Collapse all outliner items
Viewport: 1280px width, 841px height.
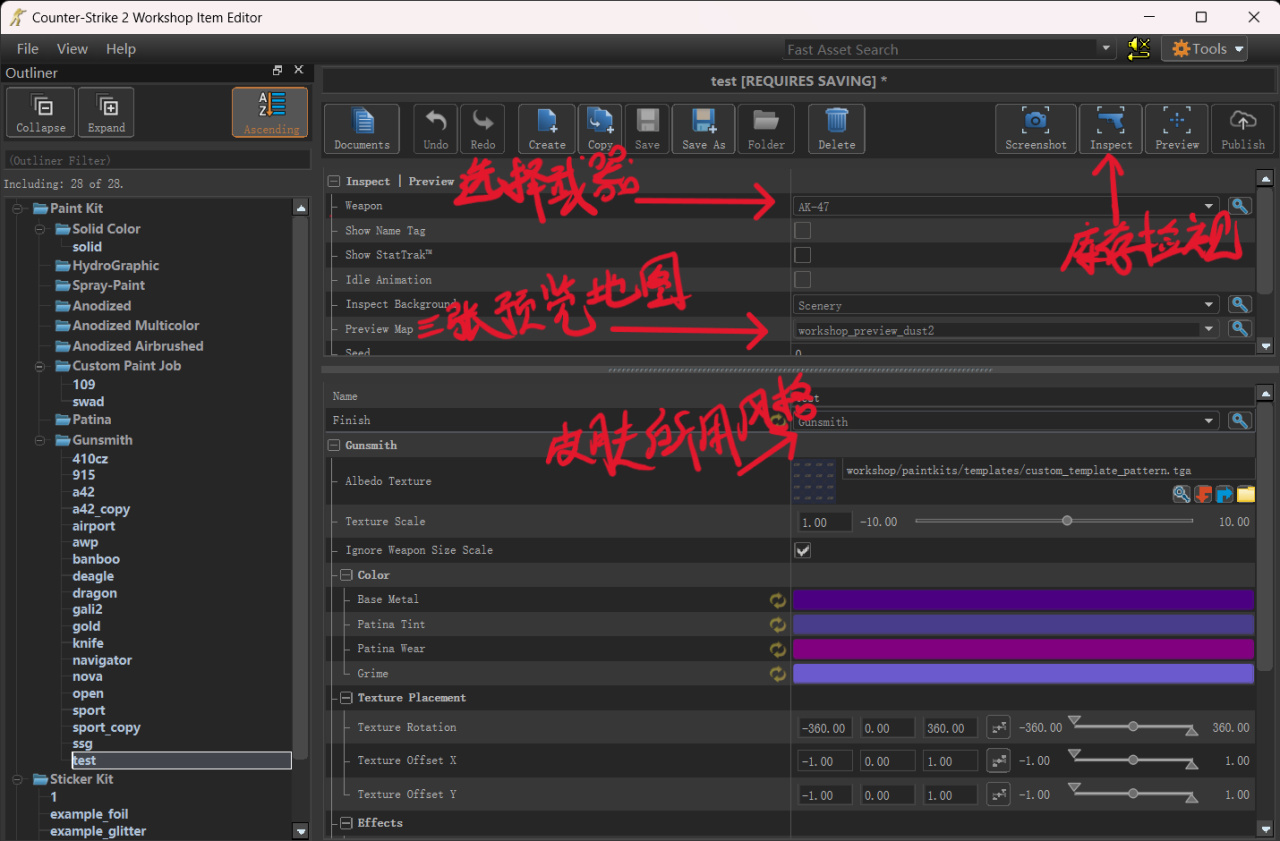pyautogui.click(x=41, y=112)
